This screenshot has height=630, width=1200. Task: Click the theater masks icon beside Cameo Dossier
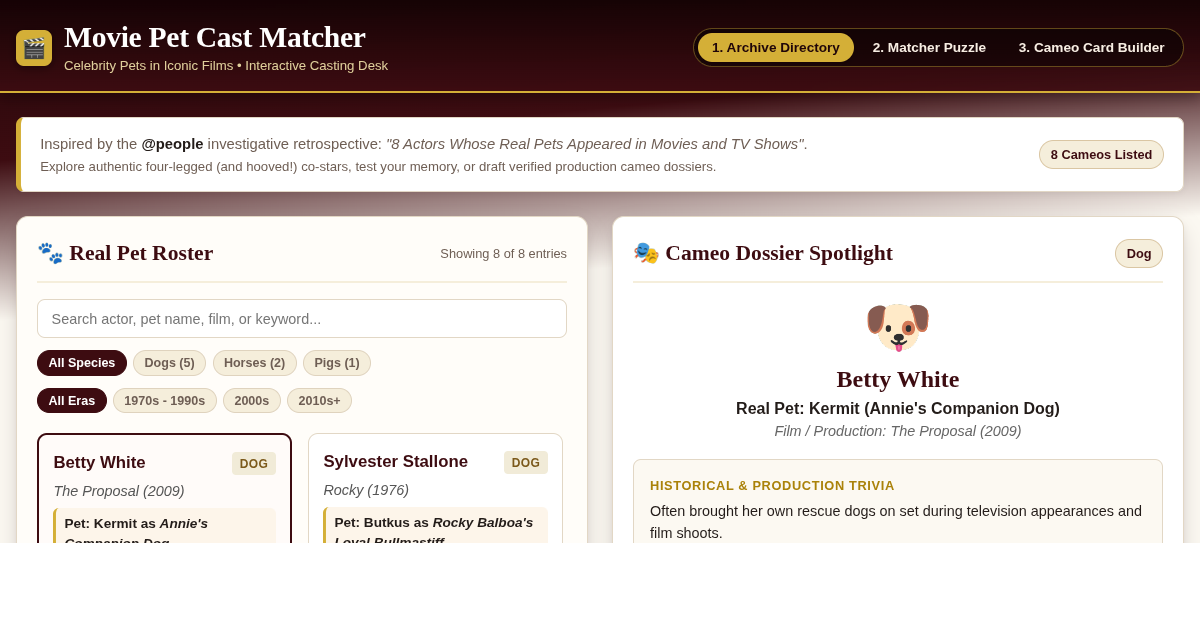[x=646, y=253]
